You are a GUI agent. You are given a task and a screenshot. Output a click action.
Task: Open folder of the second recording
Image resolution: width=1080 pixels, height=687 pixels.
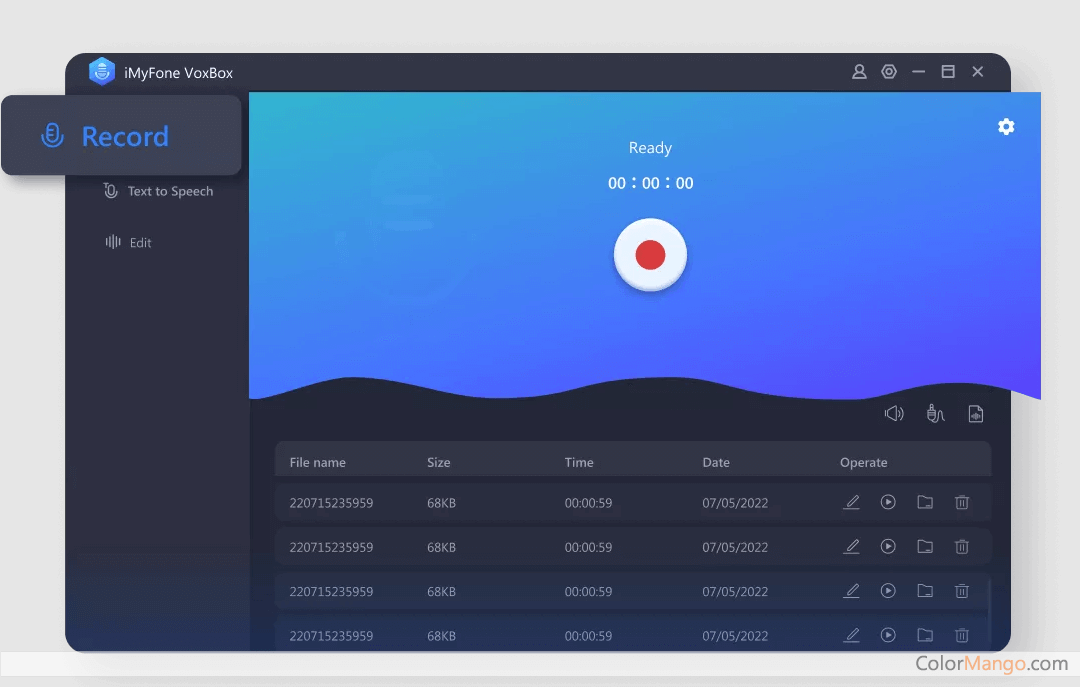(925, 547)
